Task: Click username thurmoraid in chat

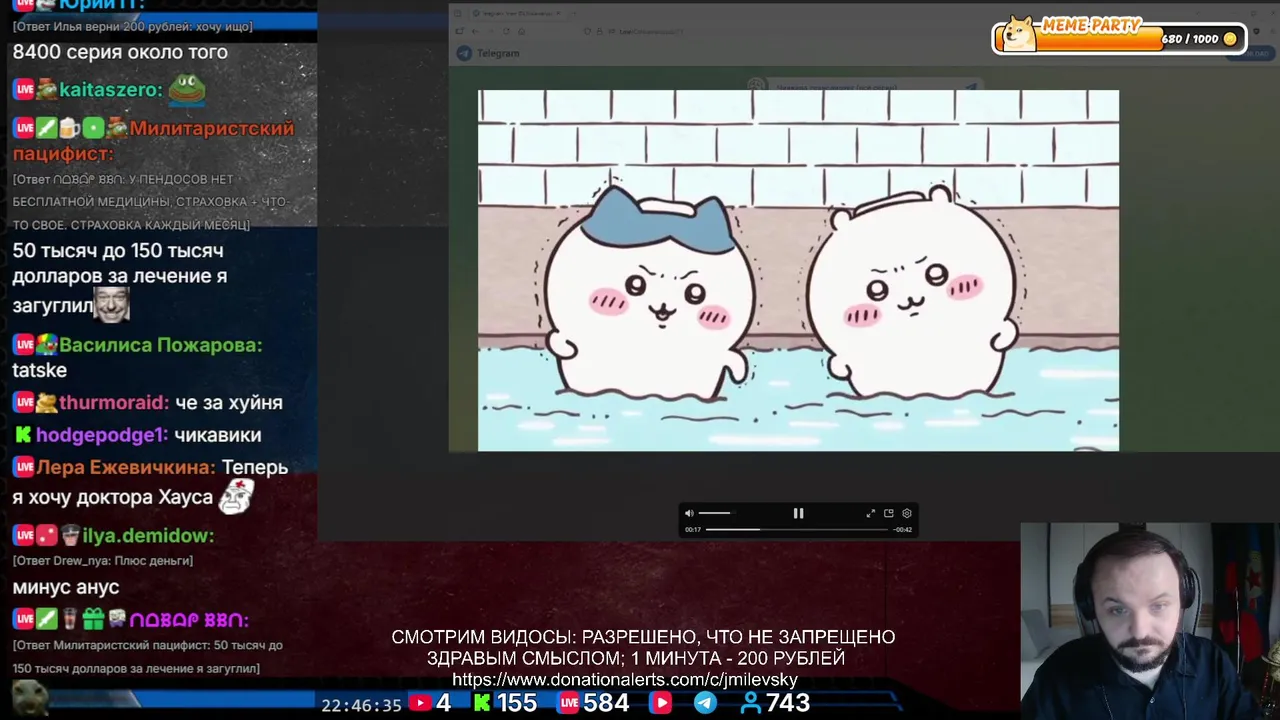Action: 114,403
